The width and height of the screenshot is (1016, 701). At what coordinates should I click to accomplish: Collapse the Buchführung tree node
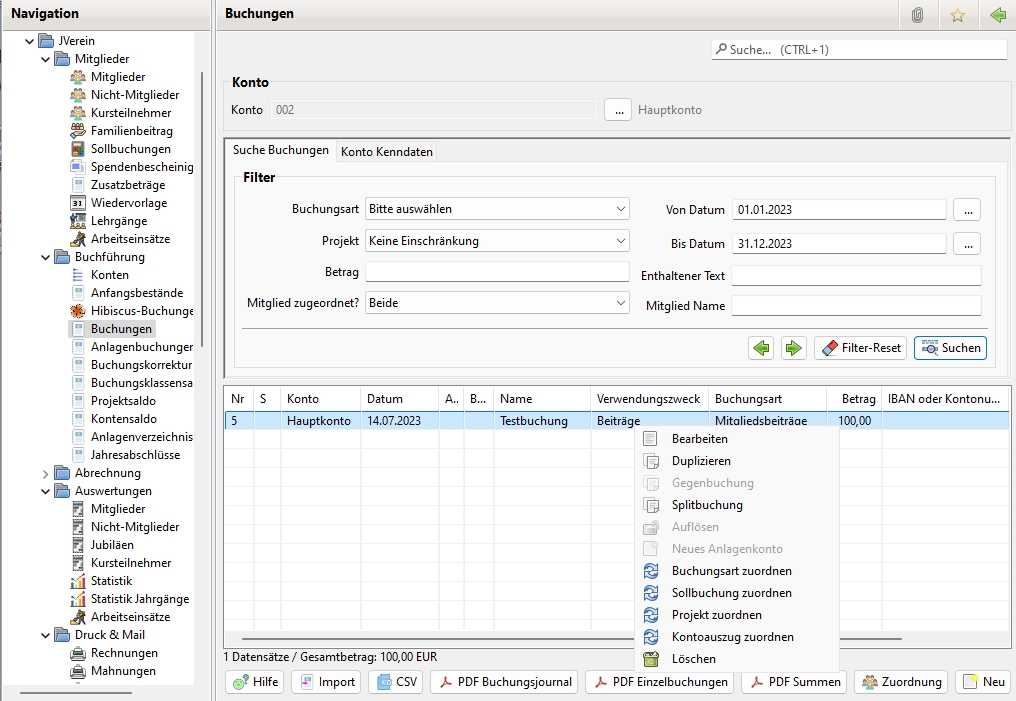click(45, 257)
